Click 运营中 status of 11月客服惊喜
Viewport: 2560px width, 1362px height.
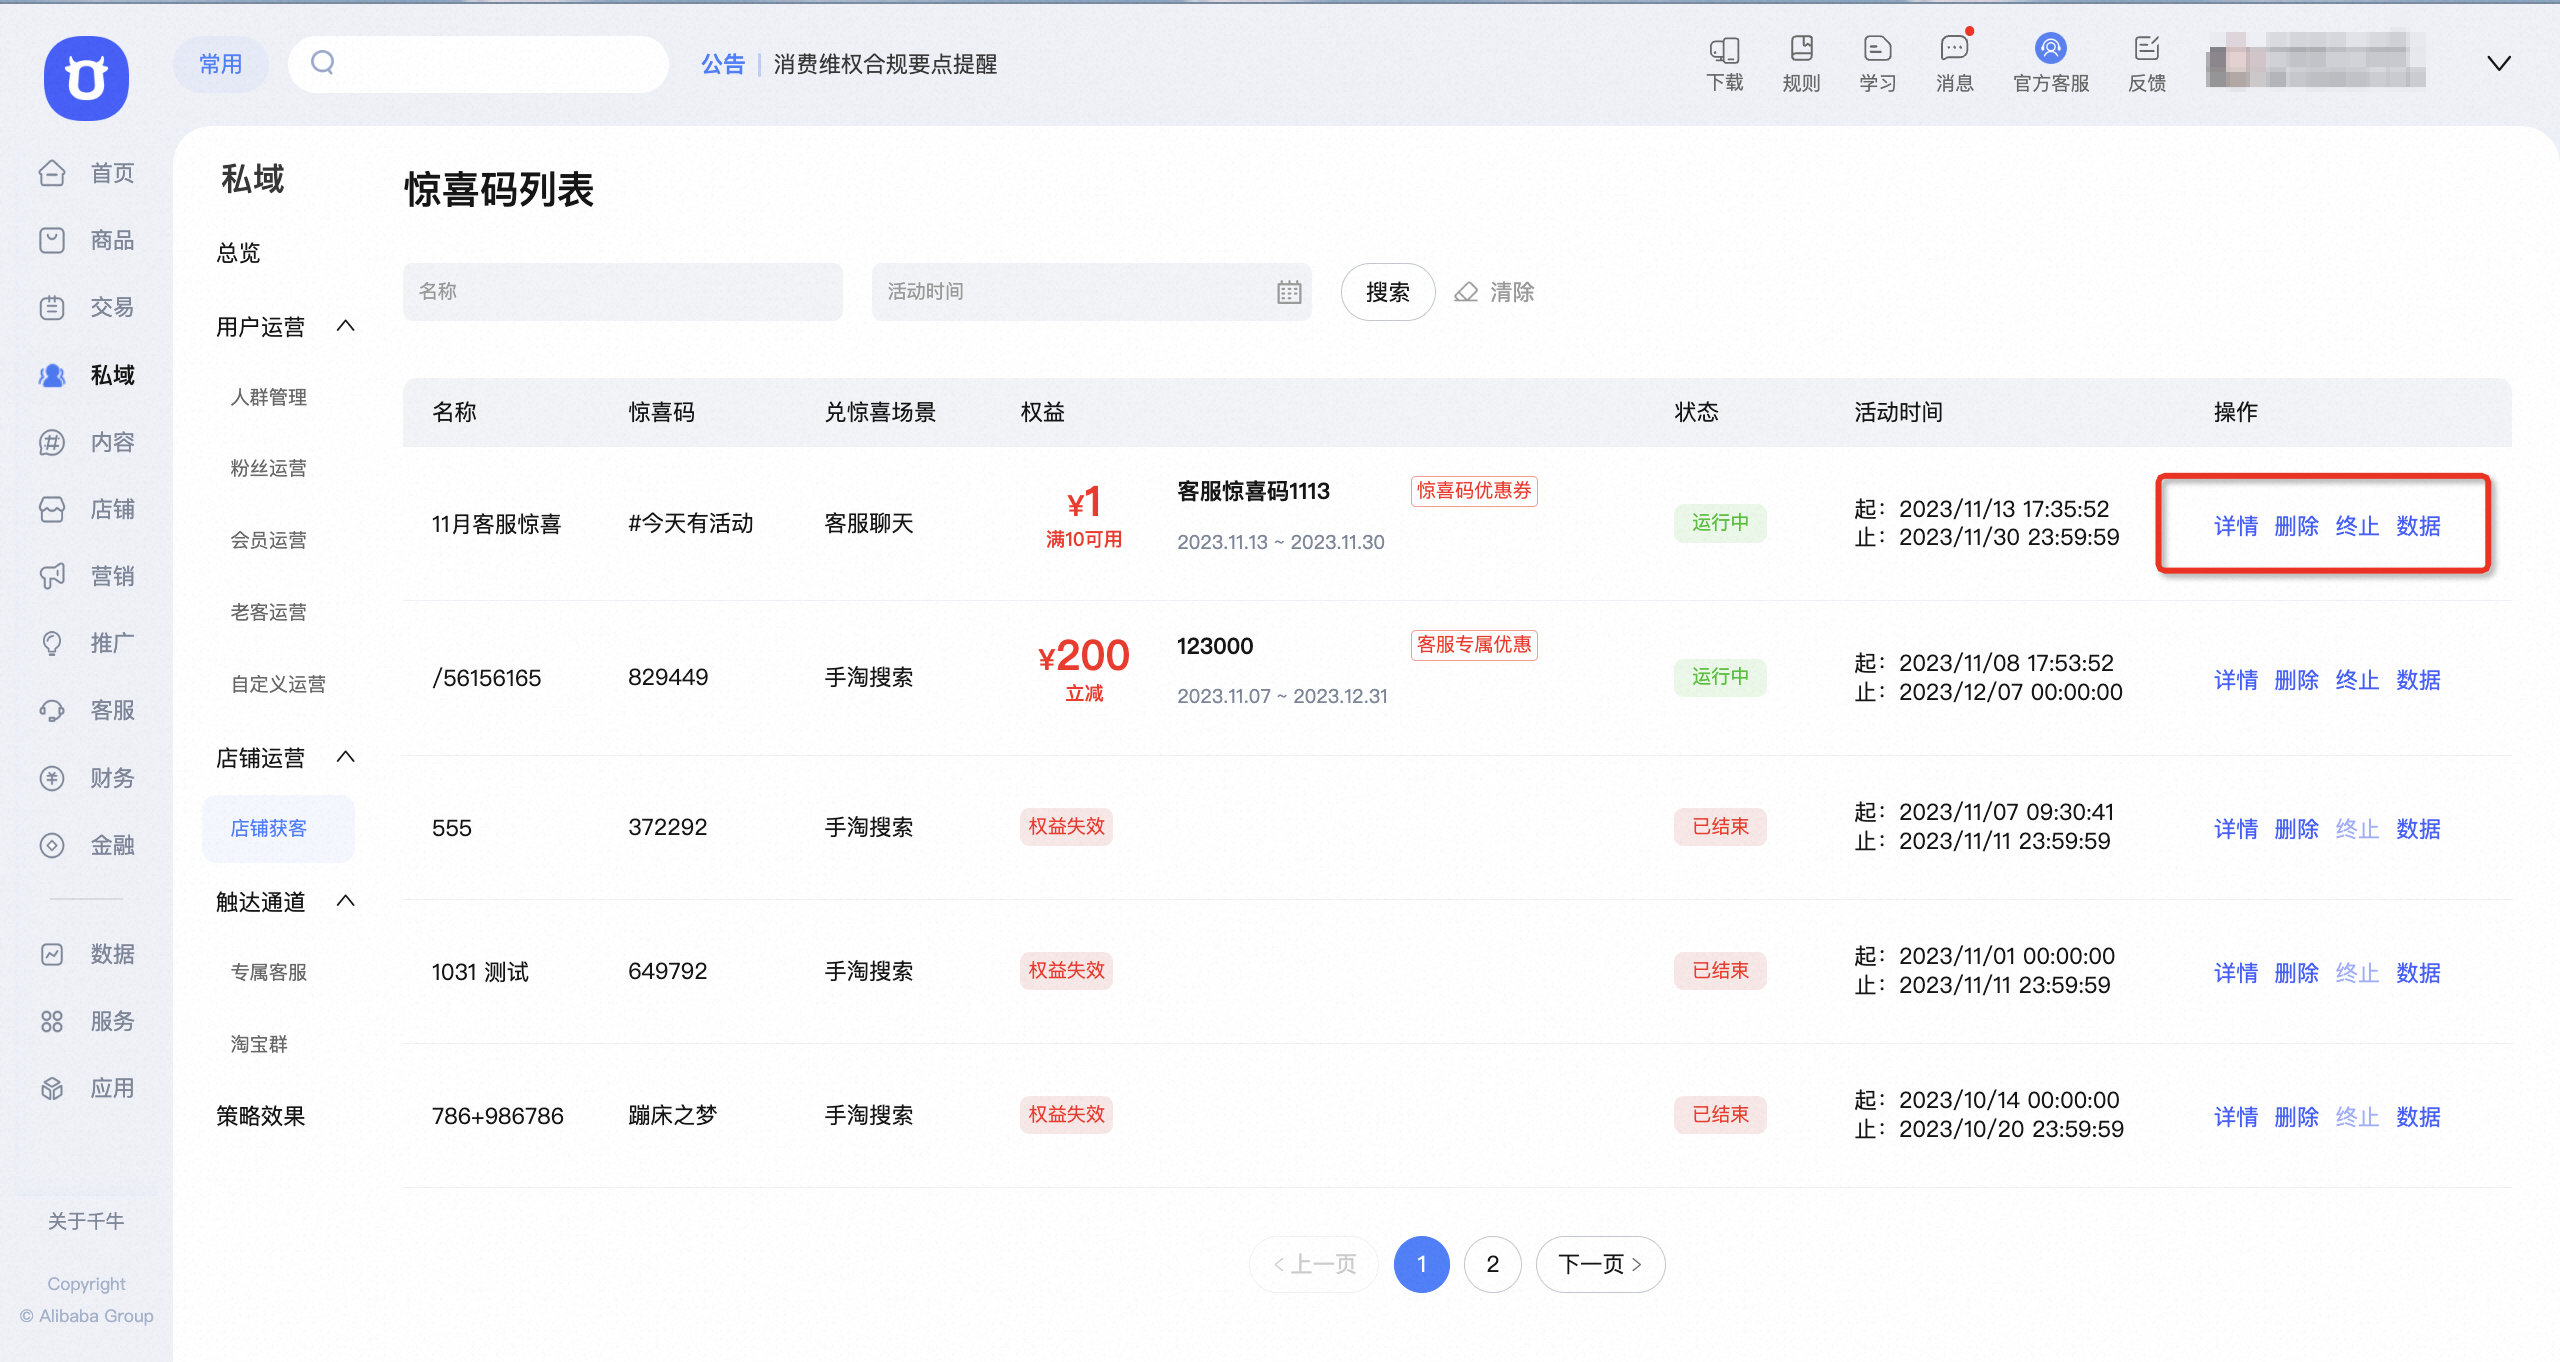tap(1720, 523)
